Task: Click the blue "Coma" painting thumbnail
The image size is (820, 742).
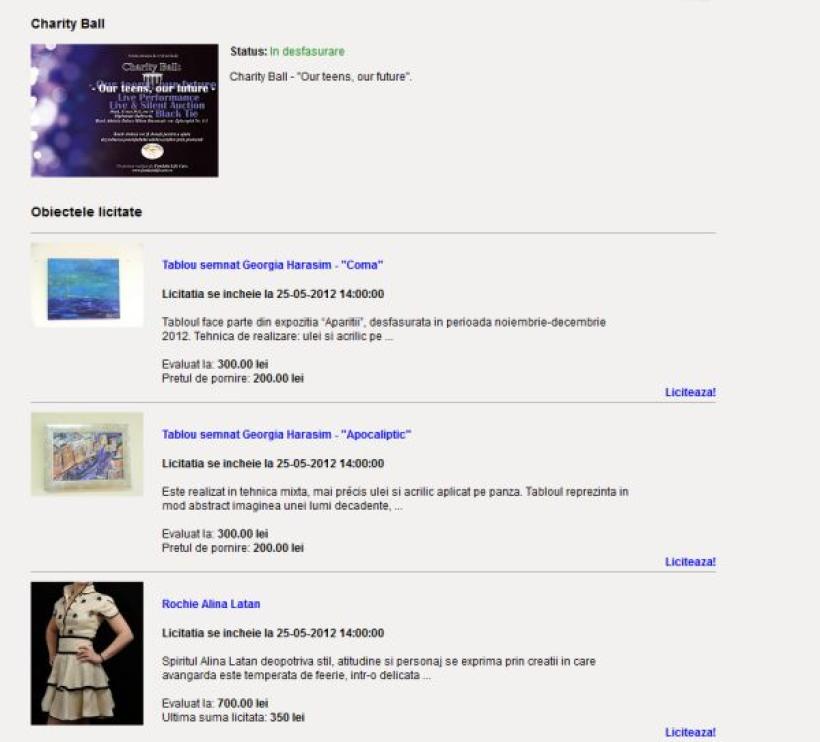Action: pos(87,285)
